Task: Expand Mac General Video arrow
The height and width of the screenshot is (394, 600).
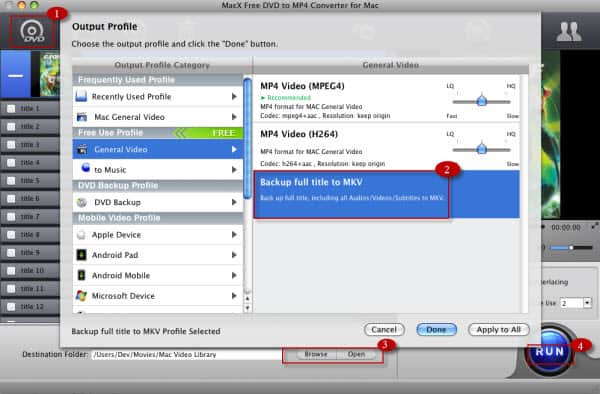Action: click(234, 117)
